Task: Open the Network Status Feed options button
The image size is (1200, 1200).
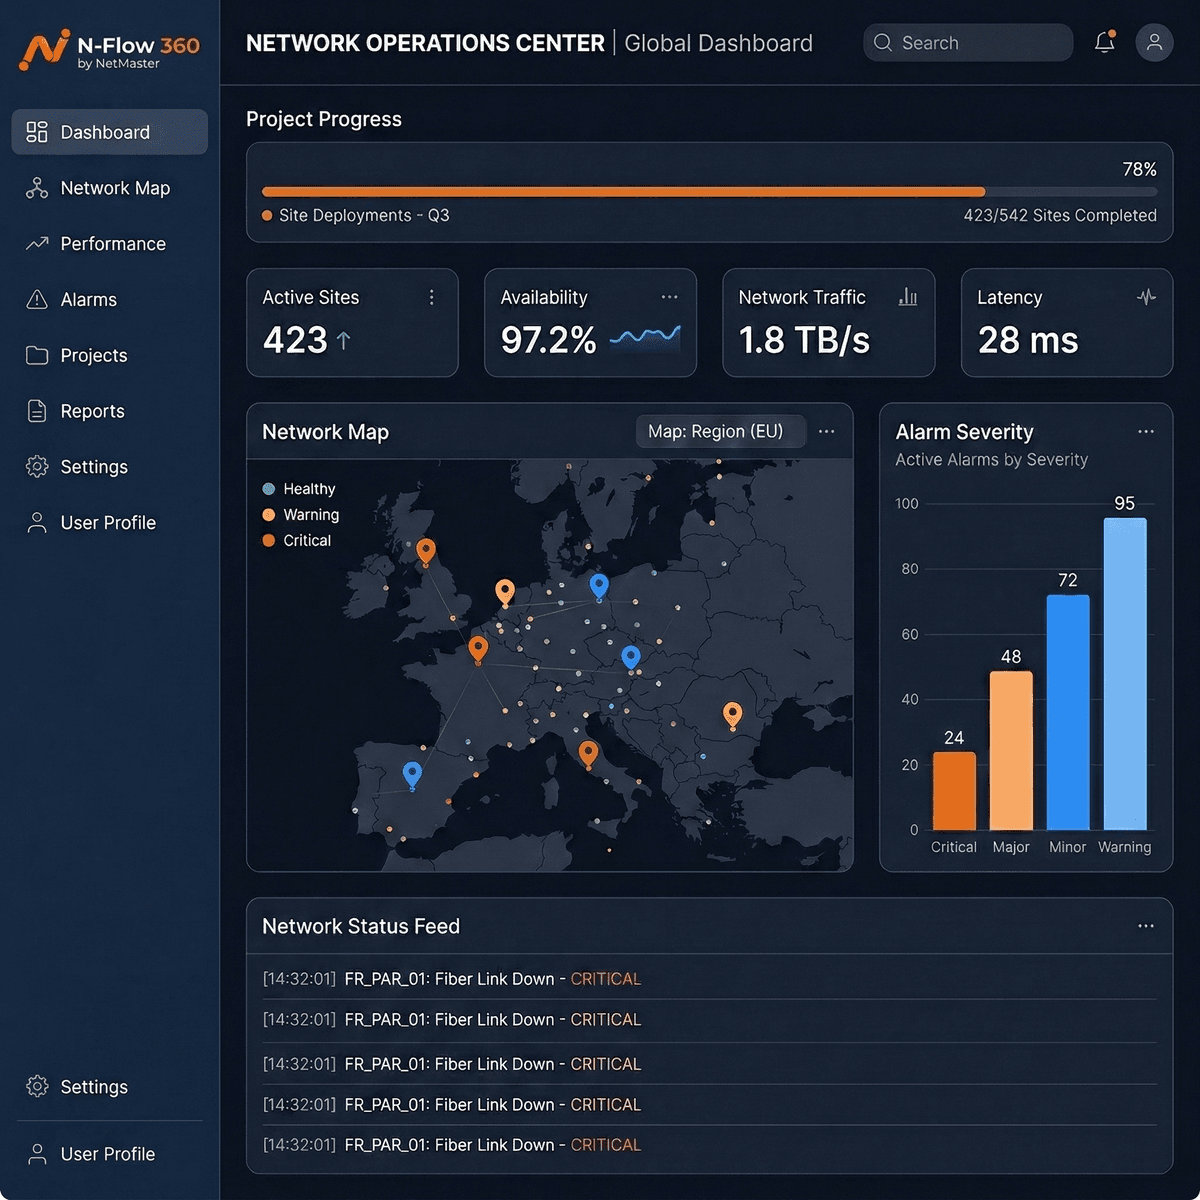Action: [x=1145, y=926]
